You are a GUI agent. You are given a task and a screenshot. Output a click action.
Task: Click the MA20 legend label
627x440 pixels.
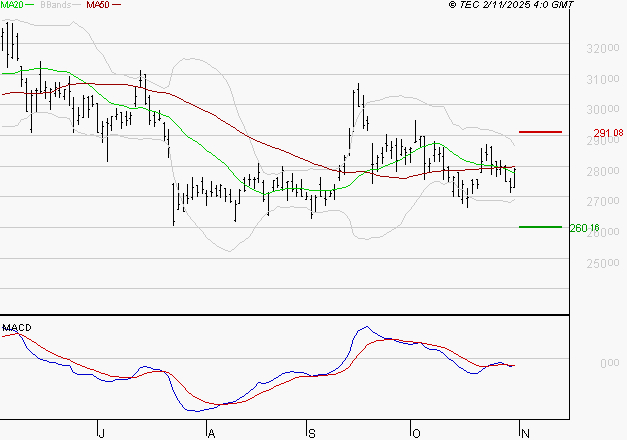point(12,5)
